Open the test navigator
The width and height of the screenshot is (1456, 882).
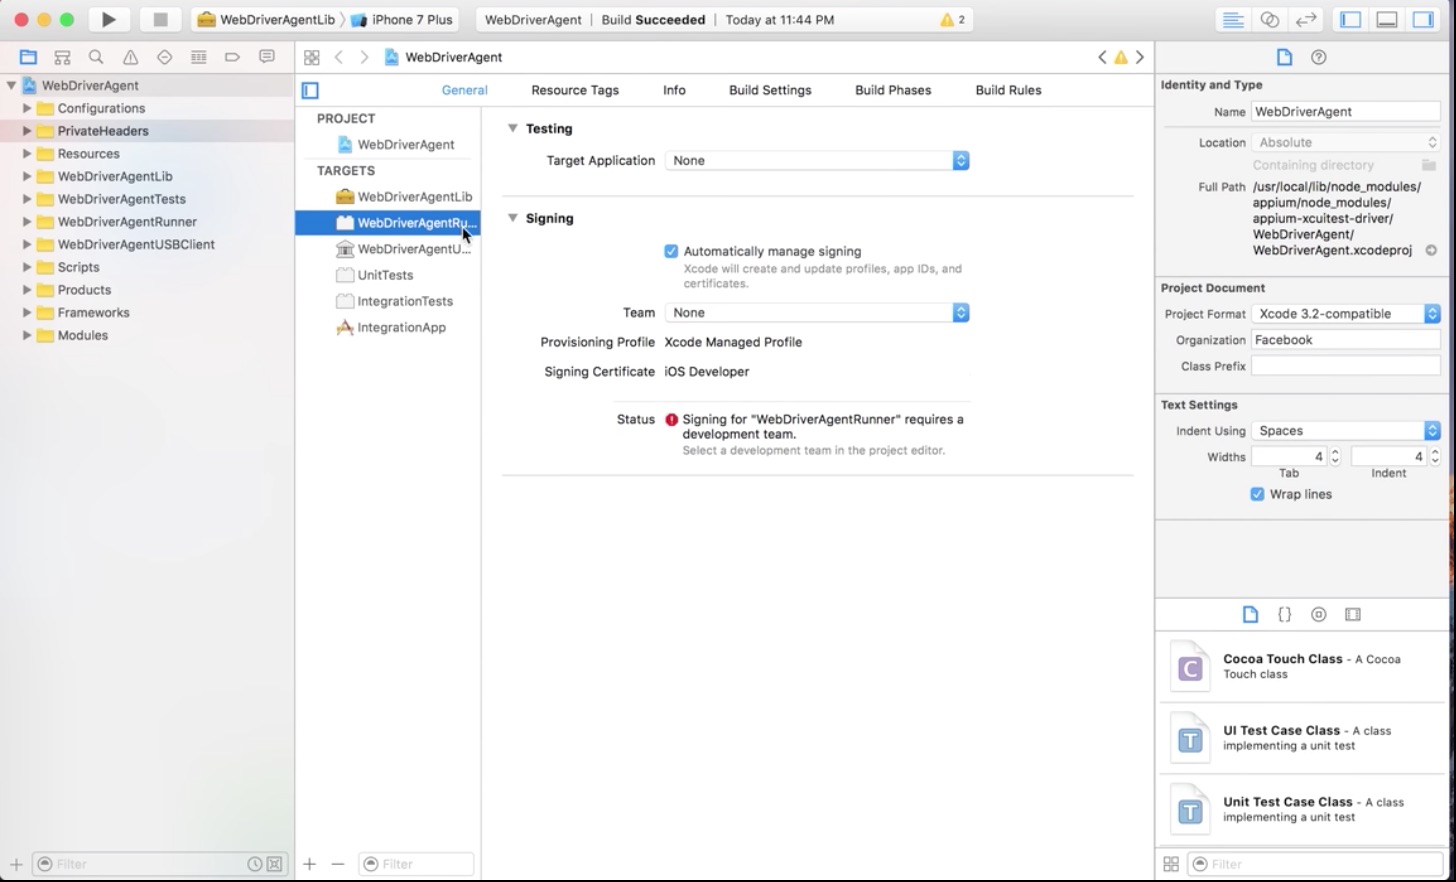pyautogui.click(x=164, y=57)
